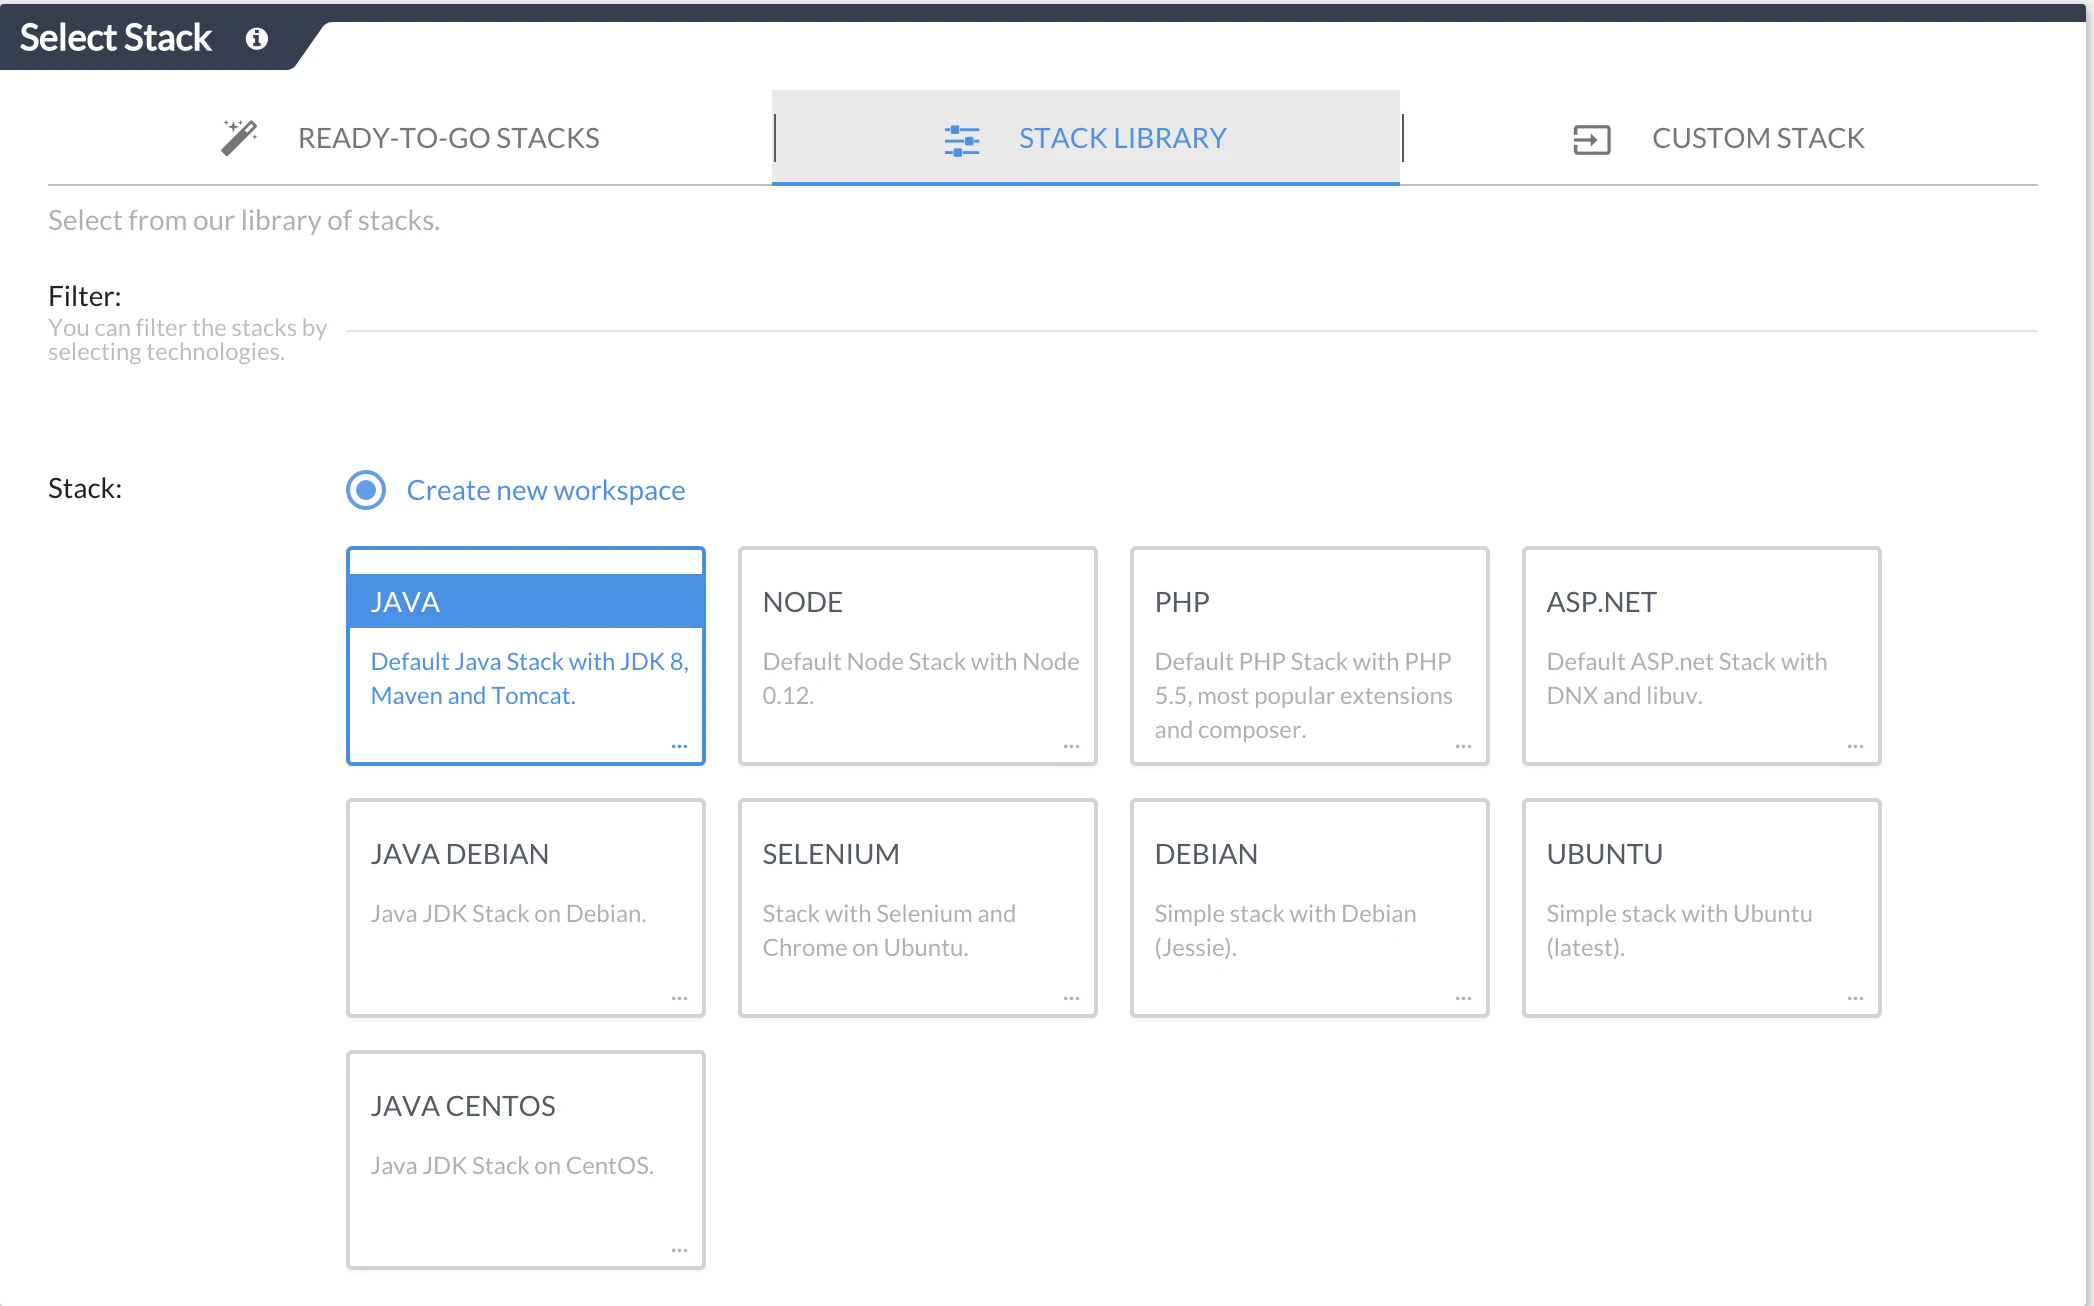The height and width of the screenshot is (1306, 2094).
Task: Choose the NODE stack card
Action: (x=918, y=656)
